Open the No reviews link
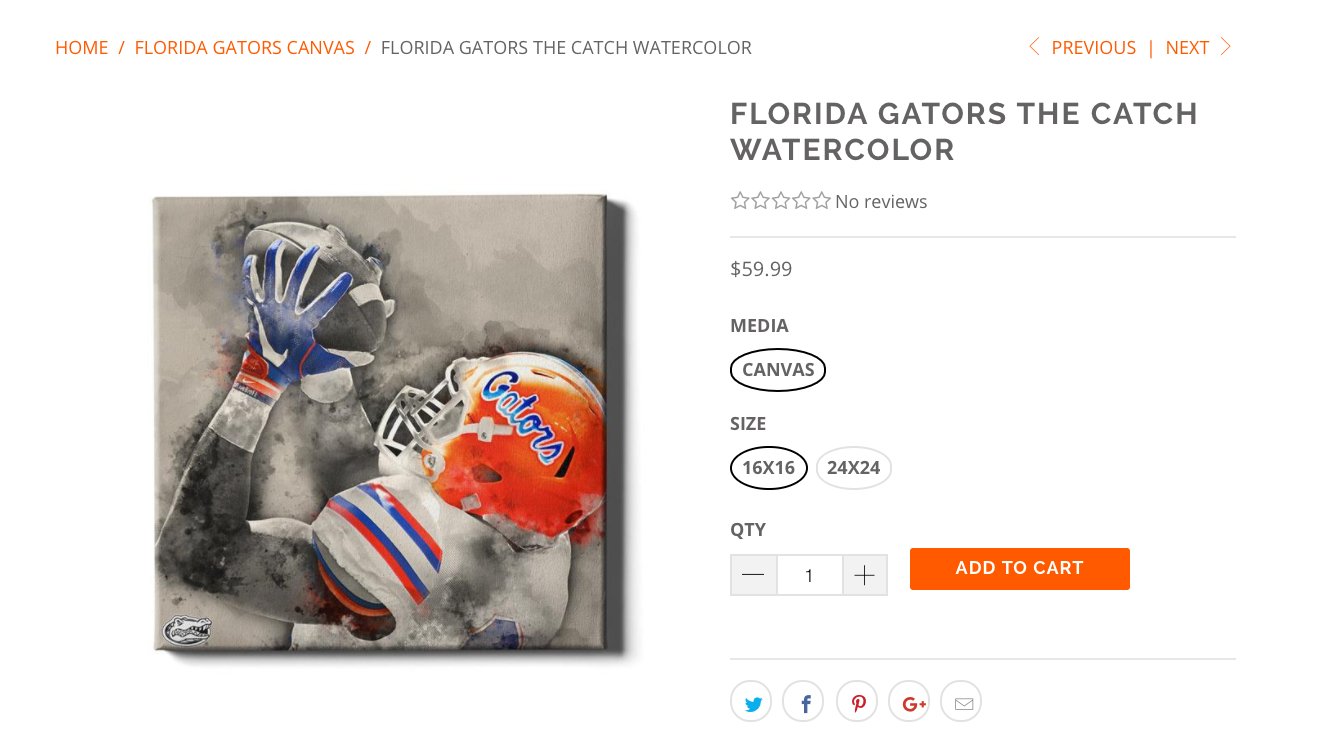1320x730 pixels. [881, 202]
